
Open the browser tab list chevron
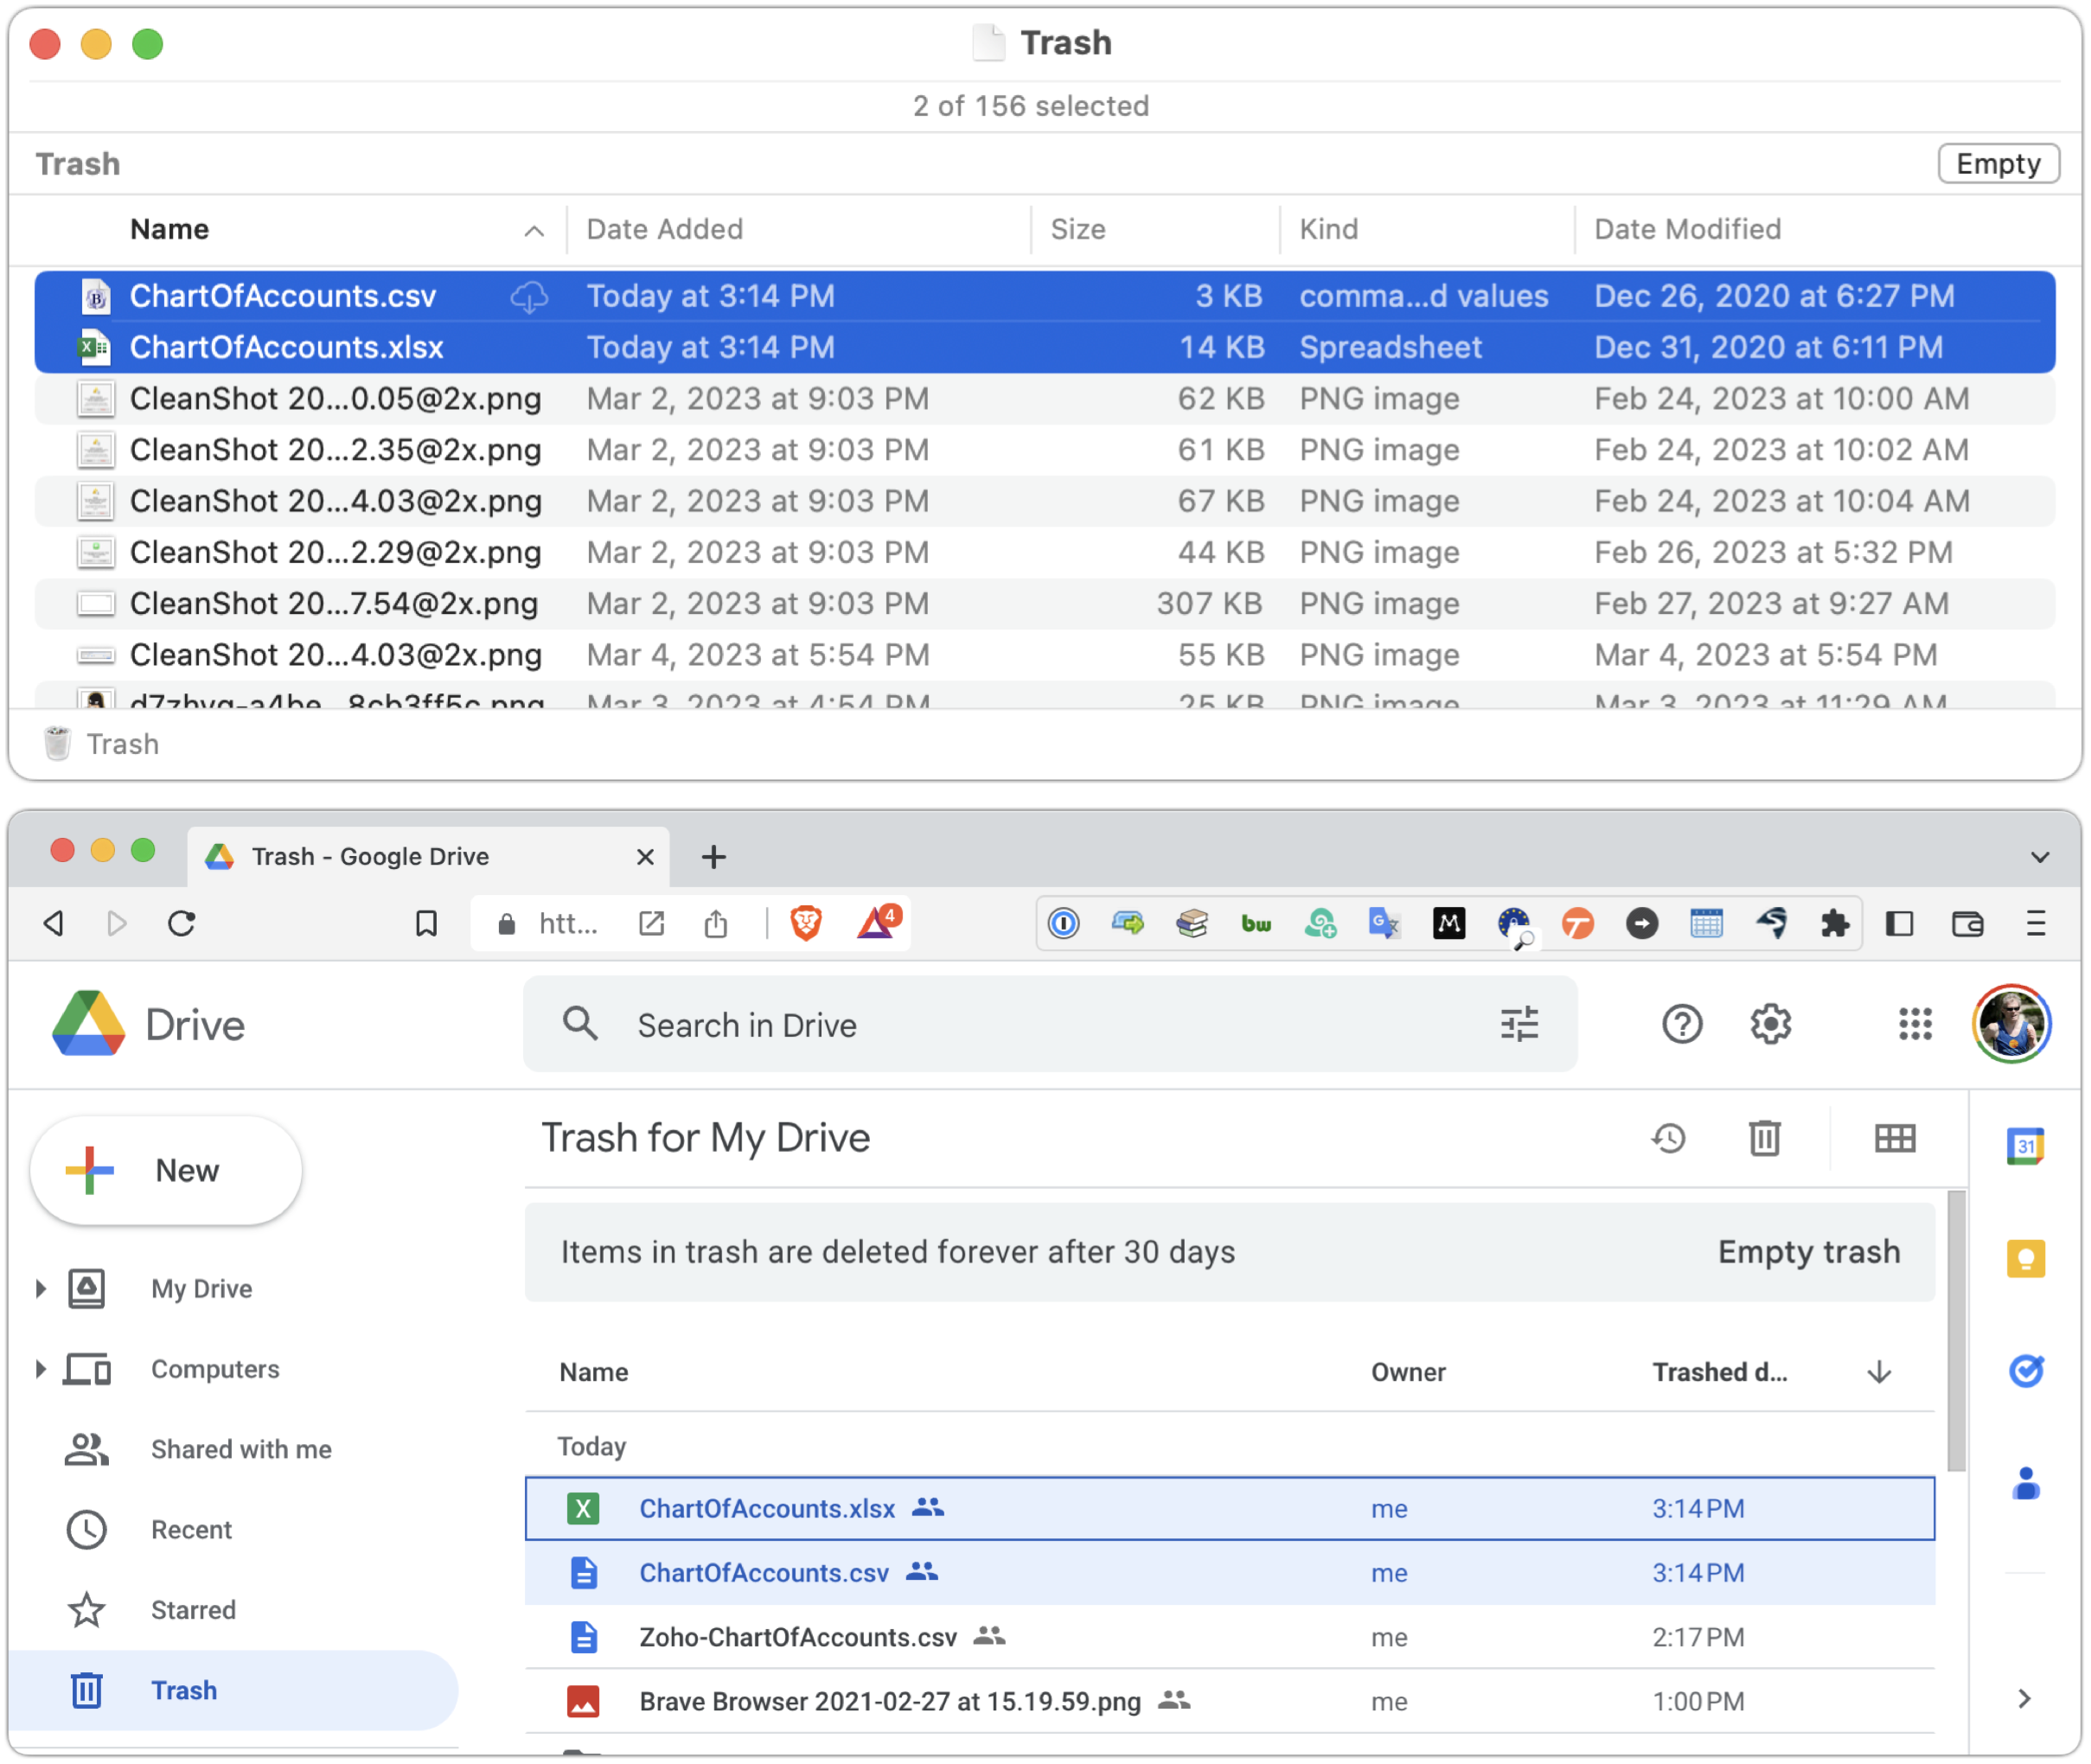coord(2040,857)
